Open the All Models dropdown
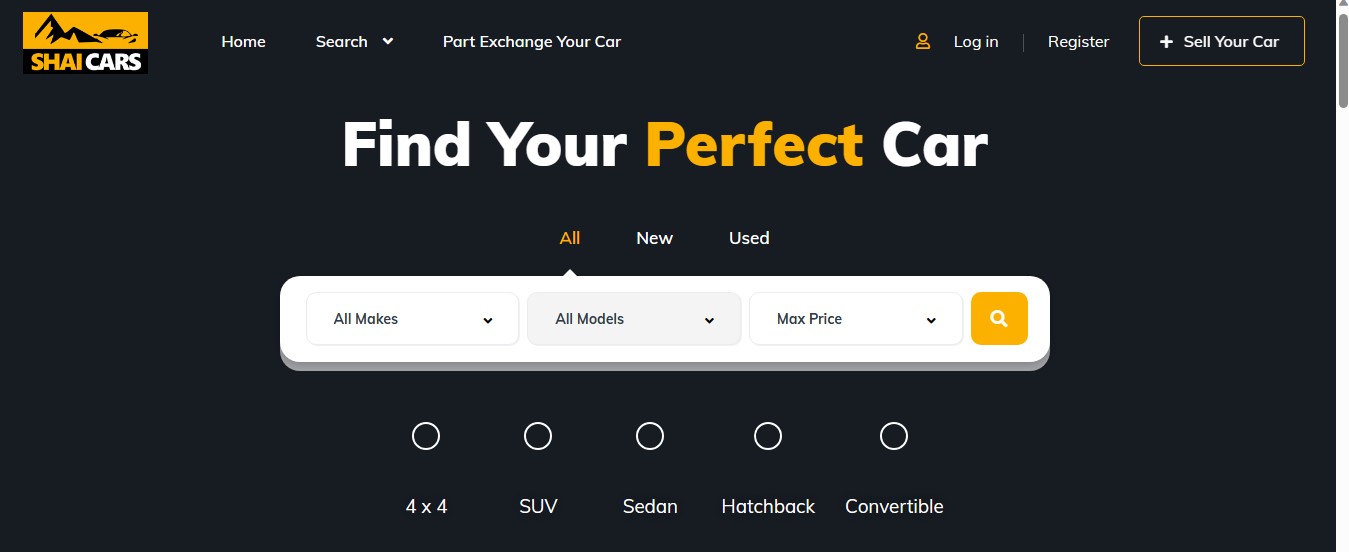The width and height of the screenshot is (1349, 552). tap(634, 319)
